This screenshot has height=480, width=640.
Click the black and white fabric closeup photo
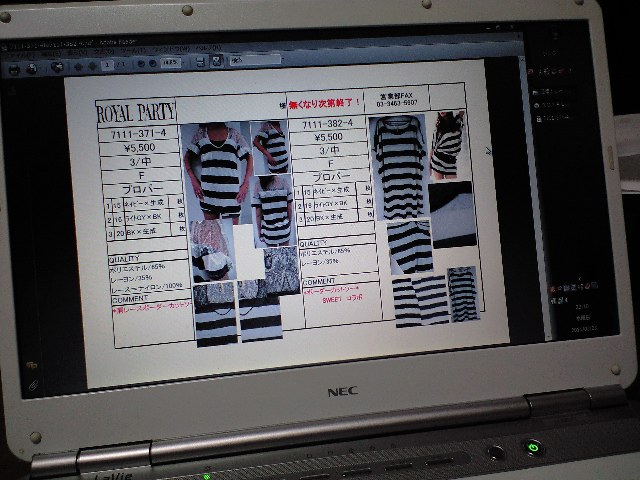[x=453, y=214]
